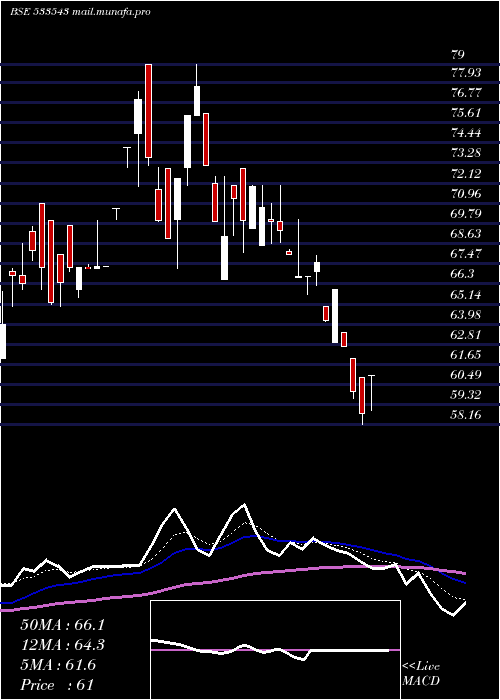Click the 72.12 price level label
The image size is (500, 700).
point(466,174)
